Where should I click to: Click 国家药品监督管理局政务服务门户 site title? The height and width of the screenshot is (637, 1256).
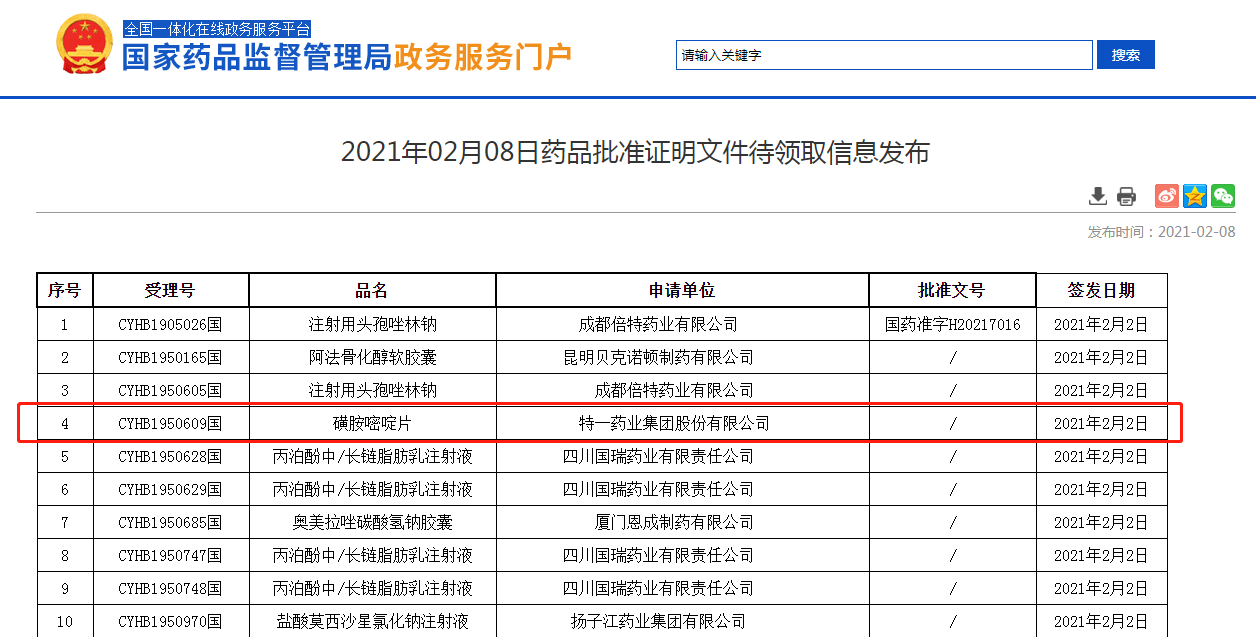click(346, 57)
